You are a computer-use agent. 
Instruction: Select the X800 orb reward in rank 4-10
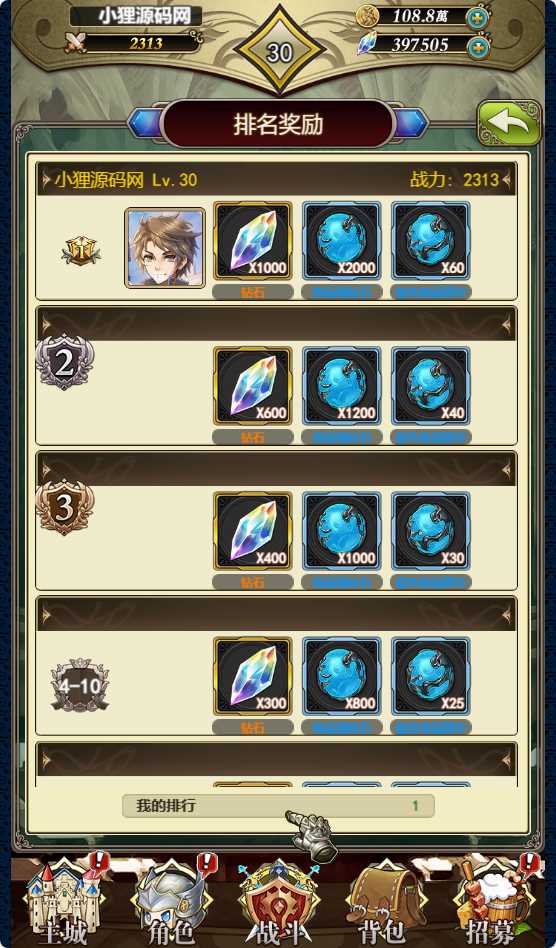click(x=341, y=676)
